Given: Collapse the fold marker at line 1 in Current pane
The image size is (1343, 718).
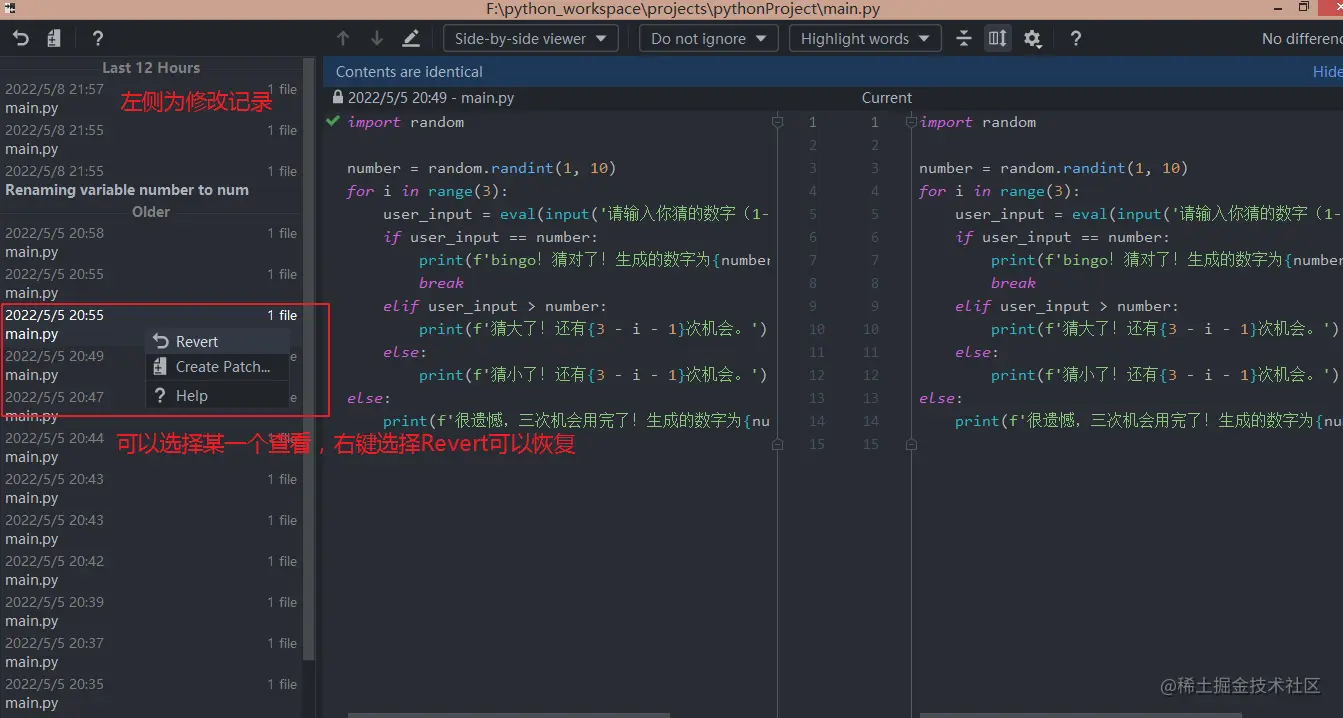Looking at the screenshot, I should click(x=910, y=122).
